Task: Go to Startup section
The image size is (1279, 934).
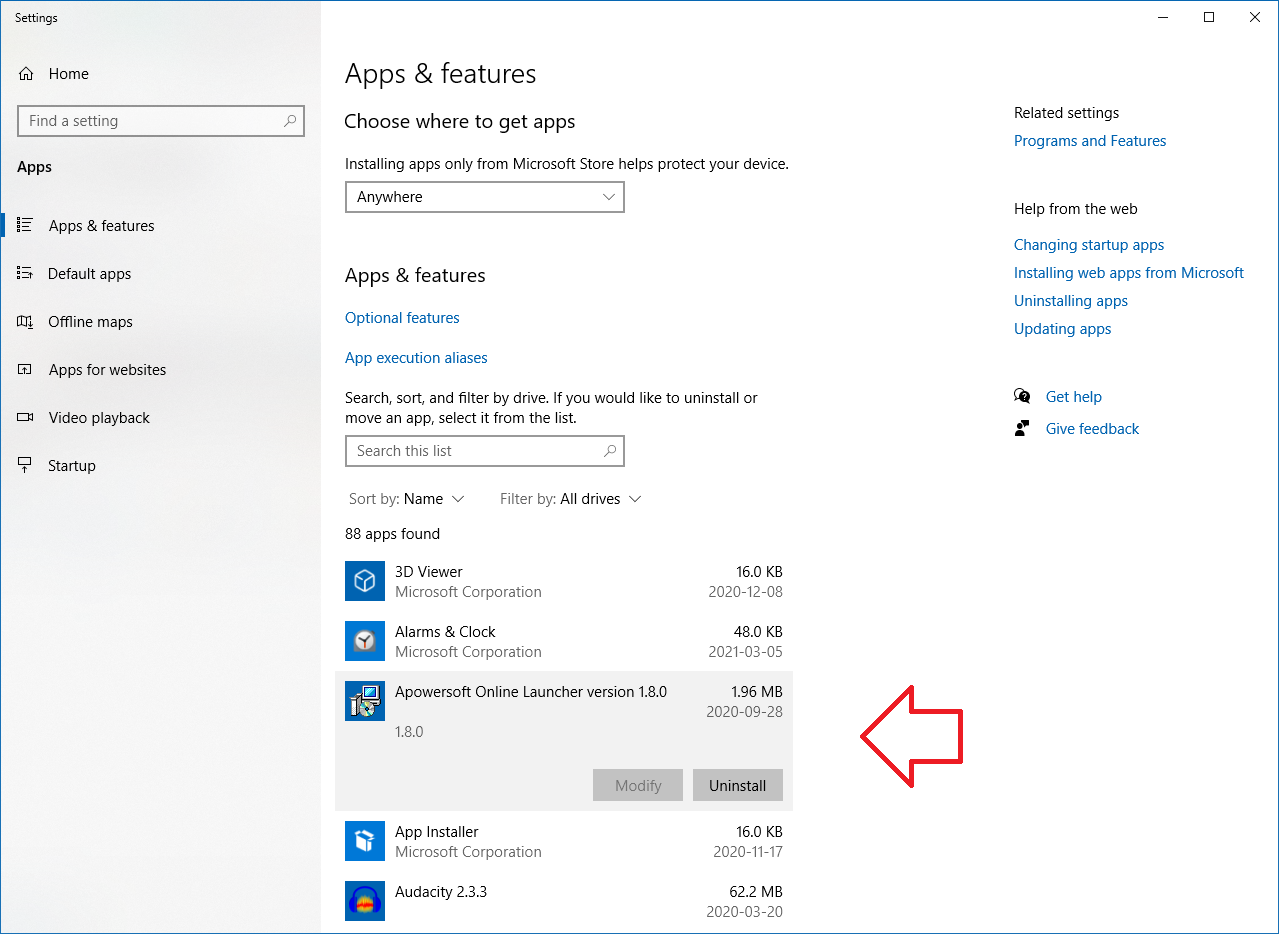Action: (x=160, y=466)
